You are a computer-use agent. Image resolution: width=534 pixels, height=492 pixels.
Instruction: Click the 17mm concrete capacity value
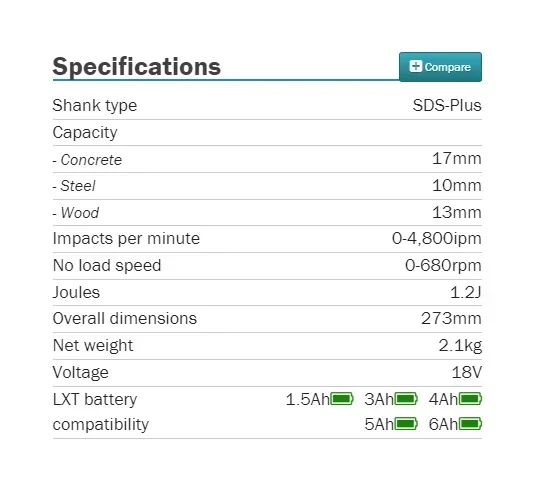457,159
